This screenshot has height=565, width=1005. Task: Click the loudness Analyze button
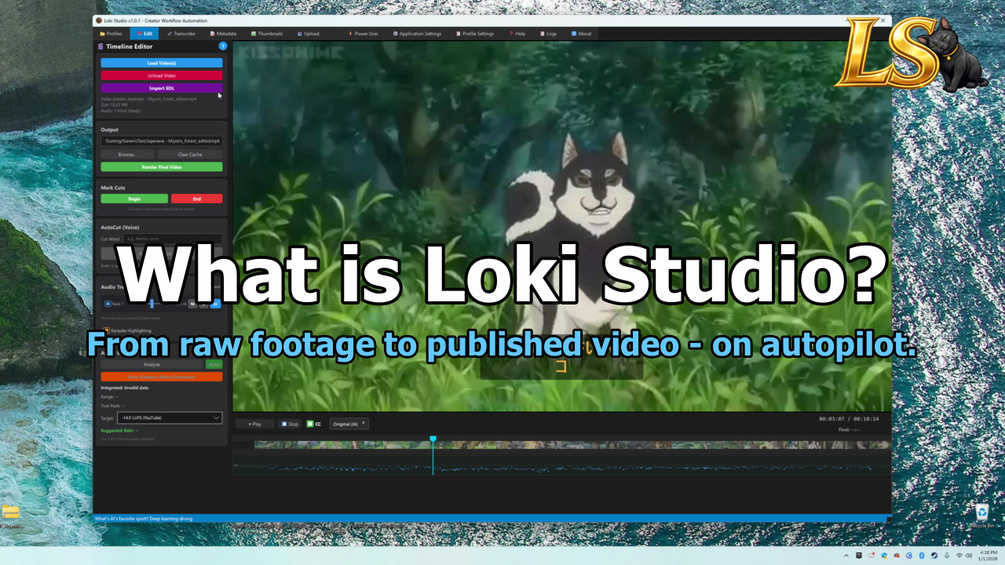[152, 364]
